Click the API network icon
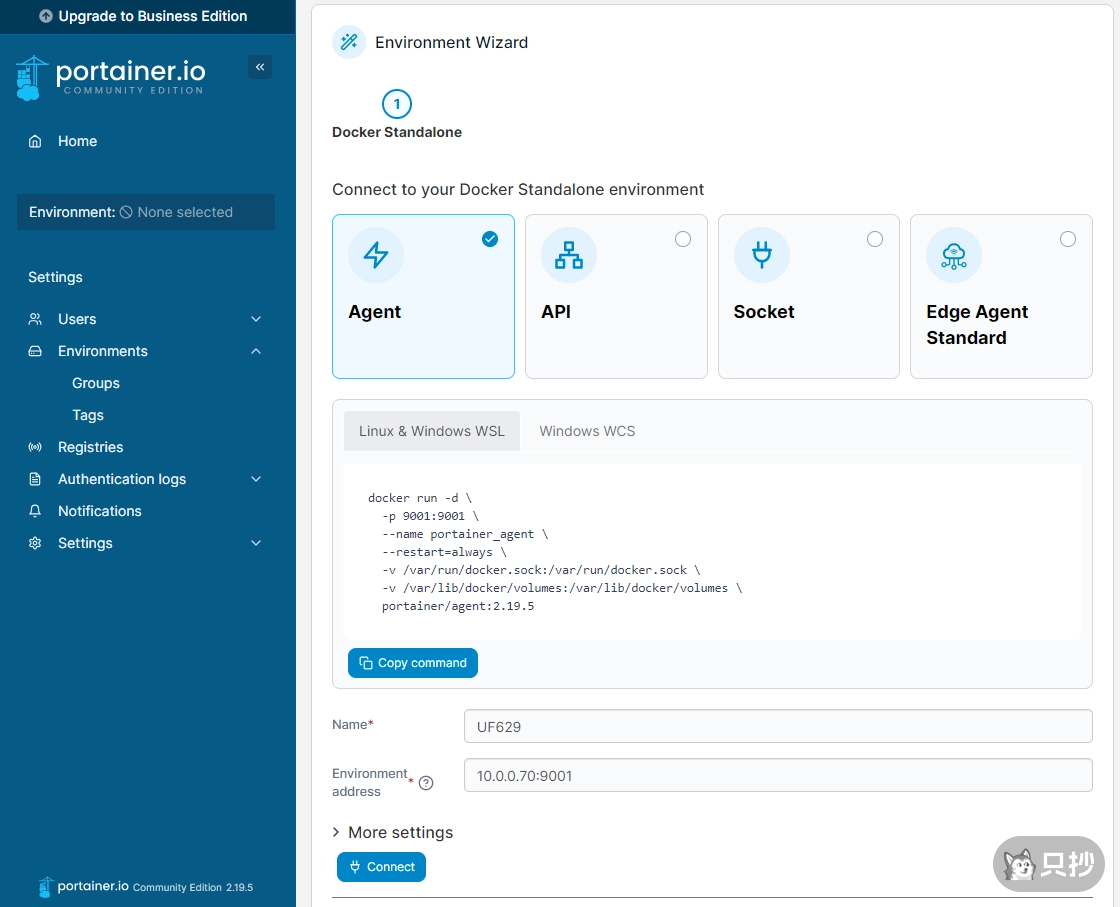The height and width of the screenshot is (907, 1120). [x=569, y=255]
